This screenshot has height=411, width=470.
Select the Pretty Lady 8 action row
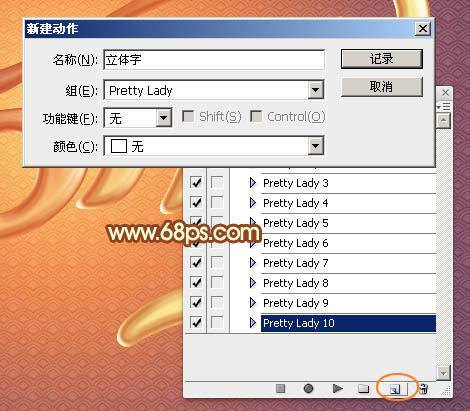point(348,283)
